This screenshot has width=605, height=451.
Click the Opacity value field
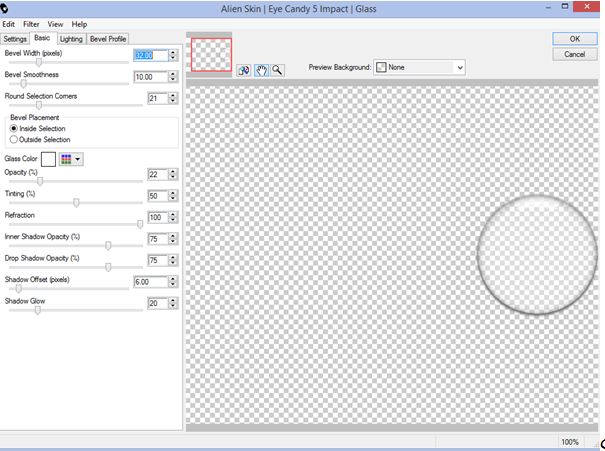tap(158, 174)
